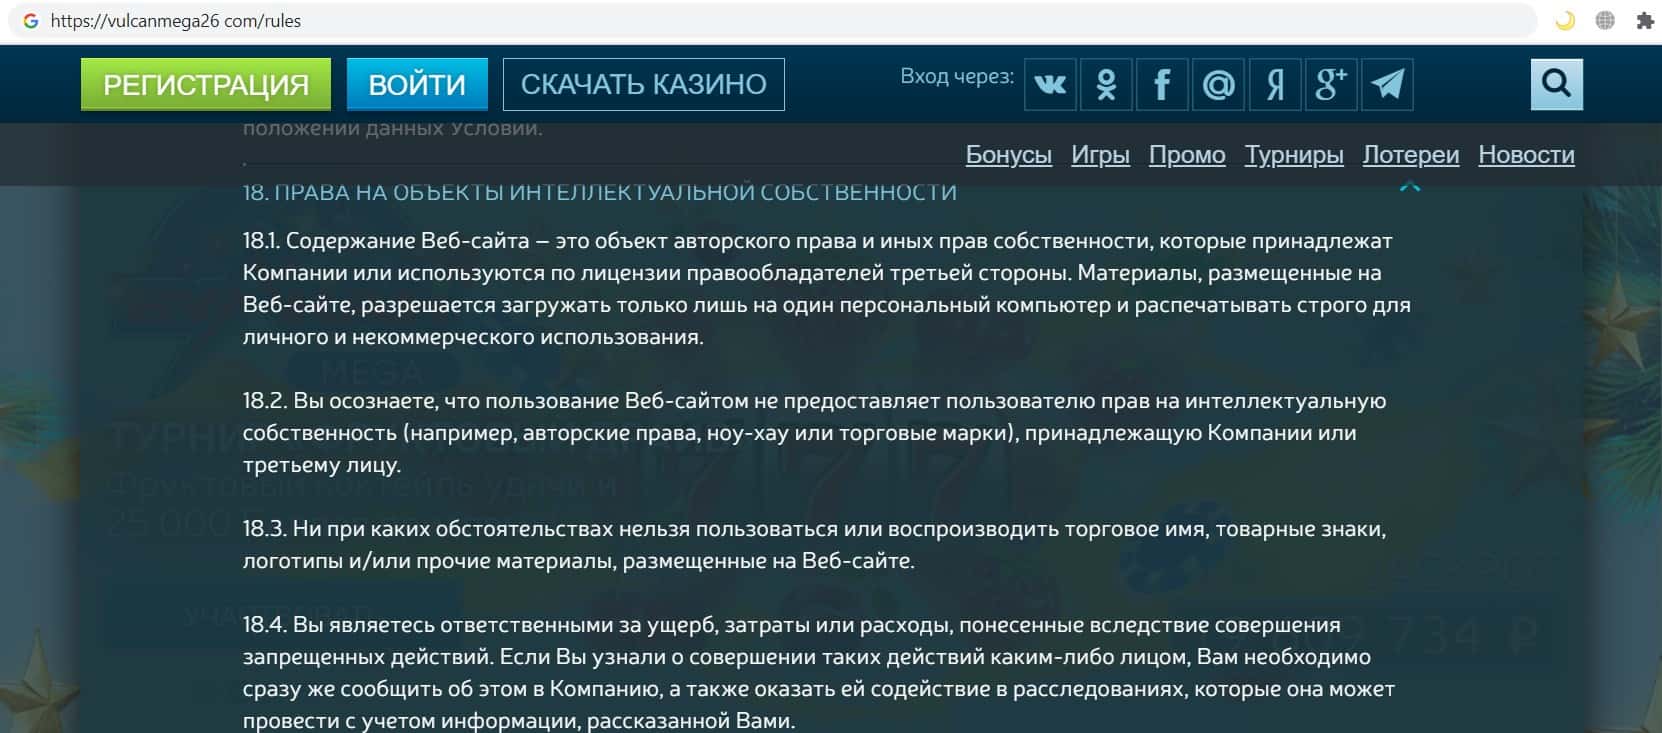Click the paragraph starting with 18.3. Ни при каких
The height and width of the screenshot is (733, 1662).
[x=815, y=545]
